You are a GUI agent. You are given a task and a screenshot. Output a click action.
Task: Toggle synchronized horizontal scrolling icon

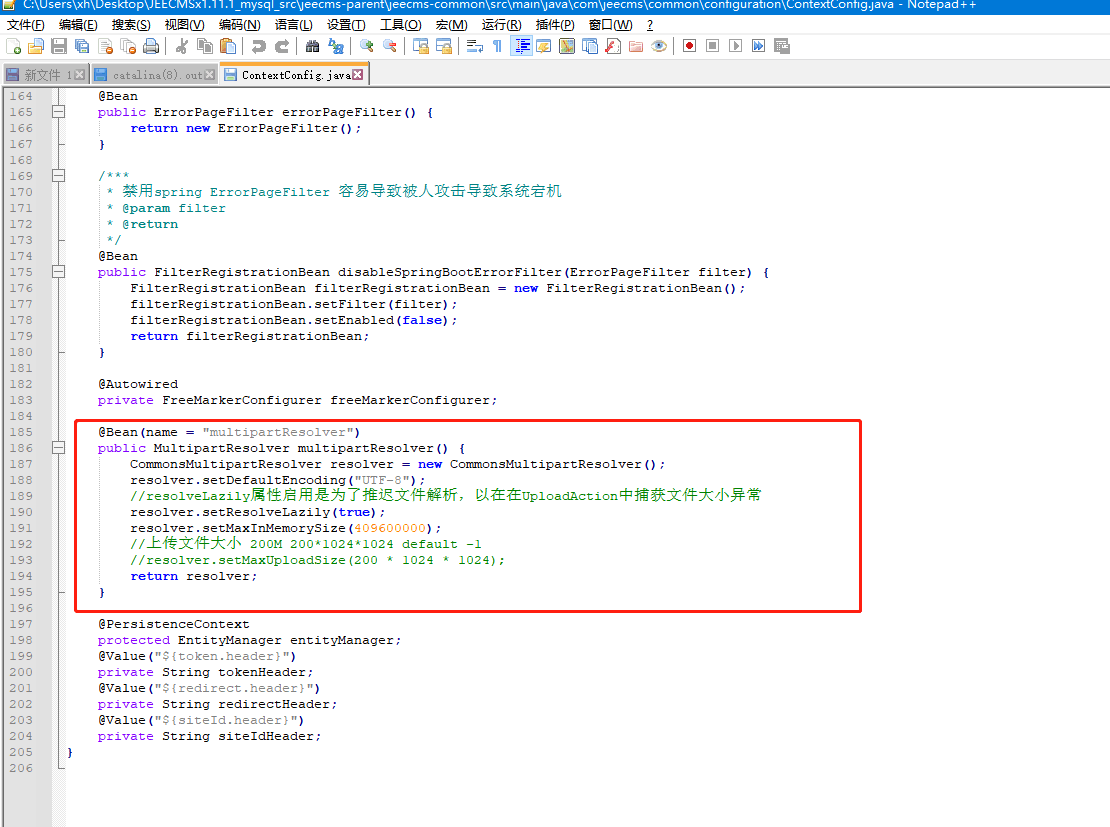pos(444,47)
